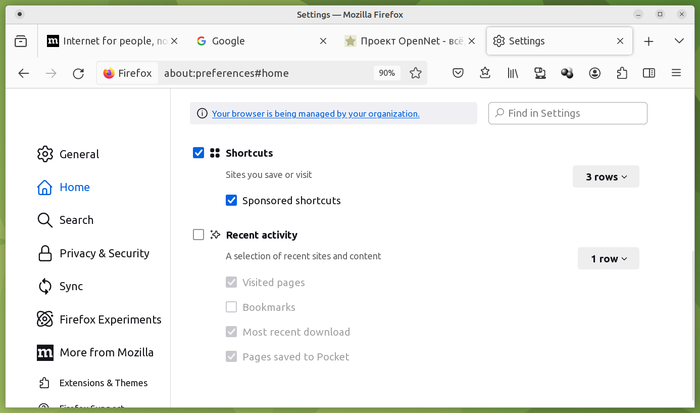Click the 90% zoom level indicator
The height and width of the screenshot is (413, 700).
386,73
